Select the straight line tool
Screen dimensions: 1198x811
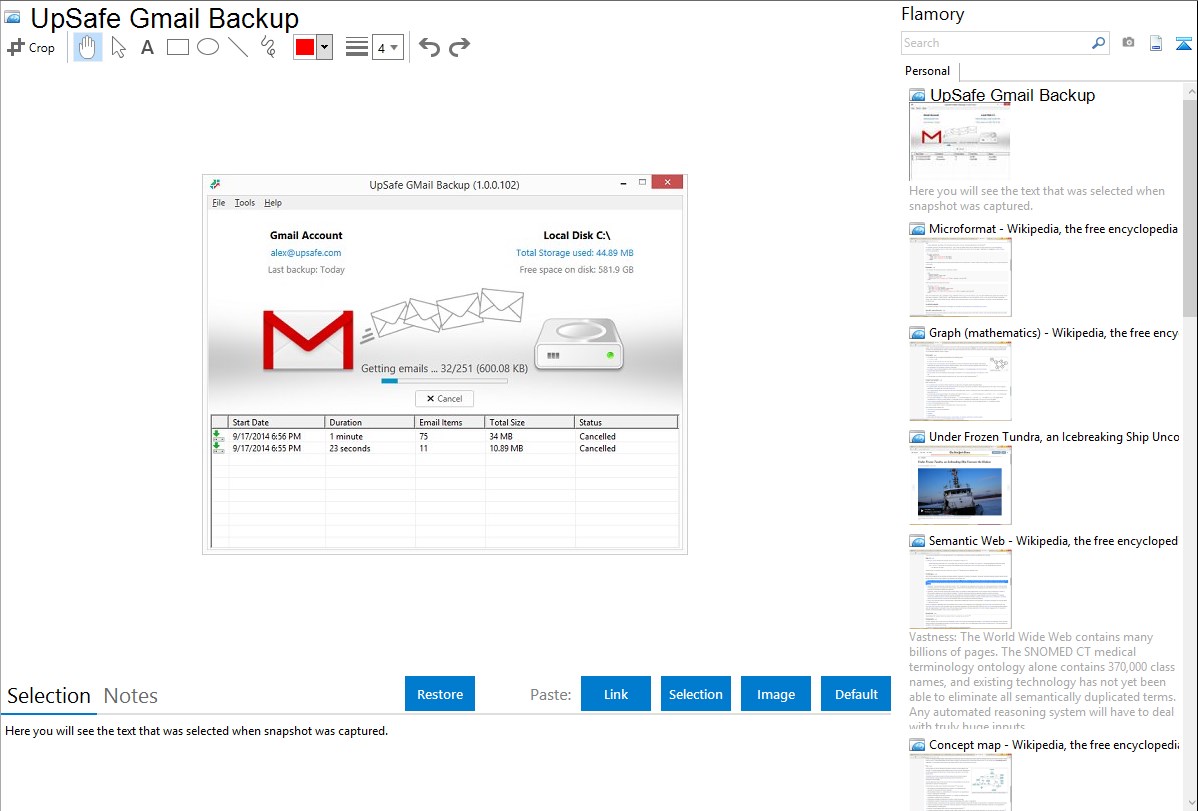tap(238, 47)
